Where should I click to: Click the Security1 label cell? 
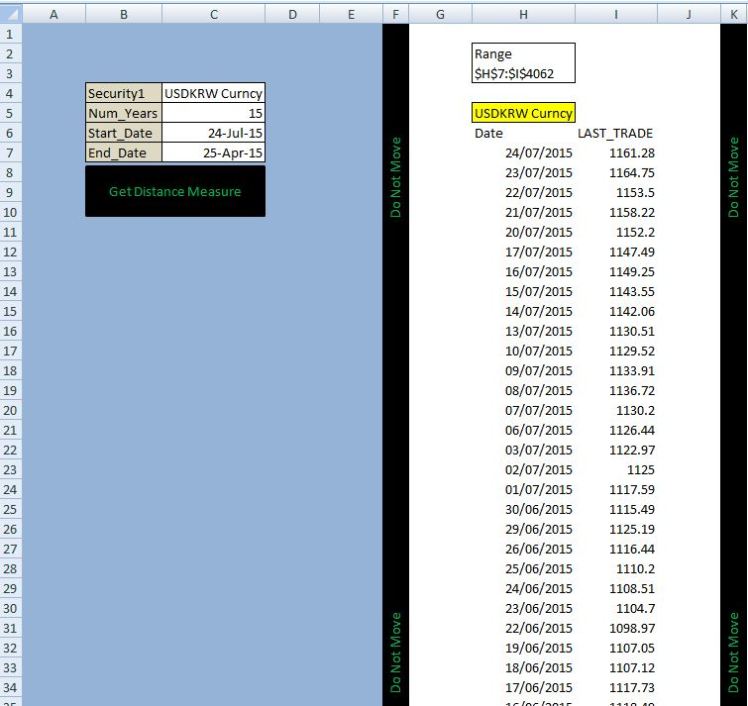click(123, 93)
